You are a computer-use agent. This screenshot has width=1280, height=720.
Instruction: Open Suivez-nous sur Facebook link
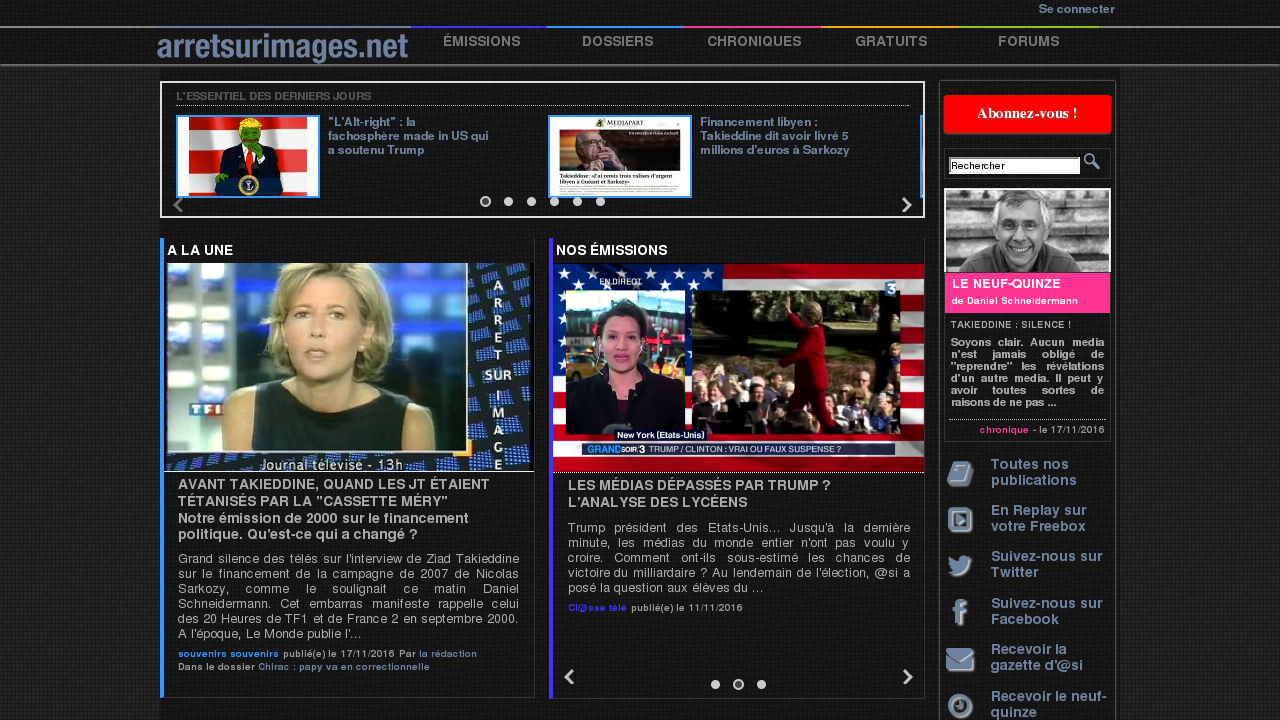tap(1047, 611)
